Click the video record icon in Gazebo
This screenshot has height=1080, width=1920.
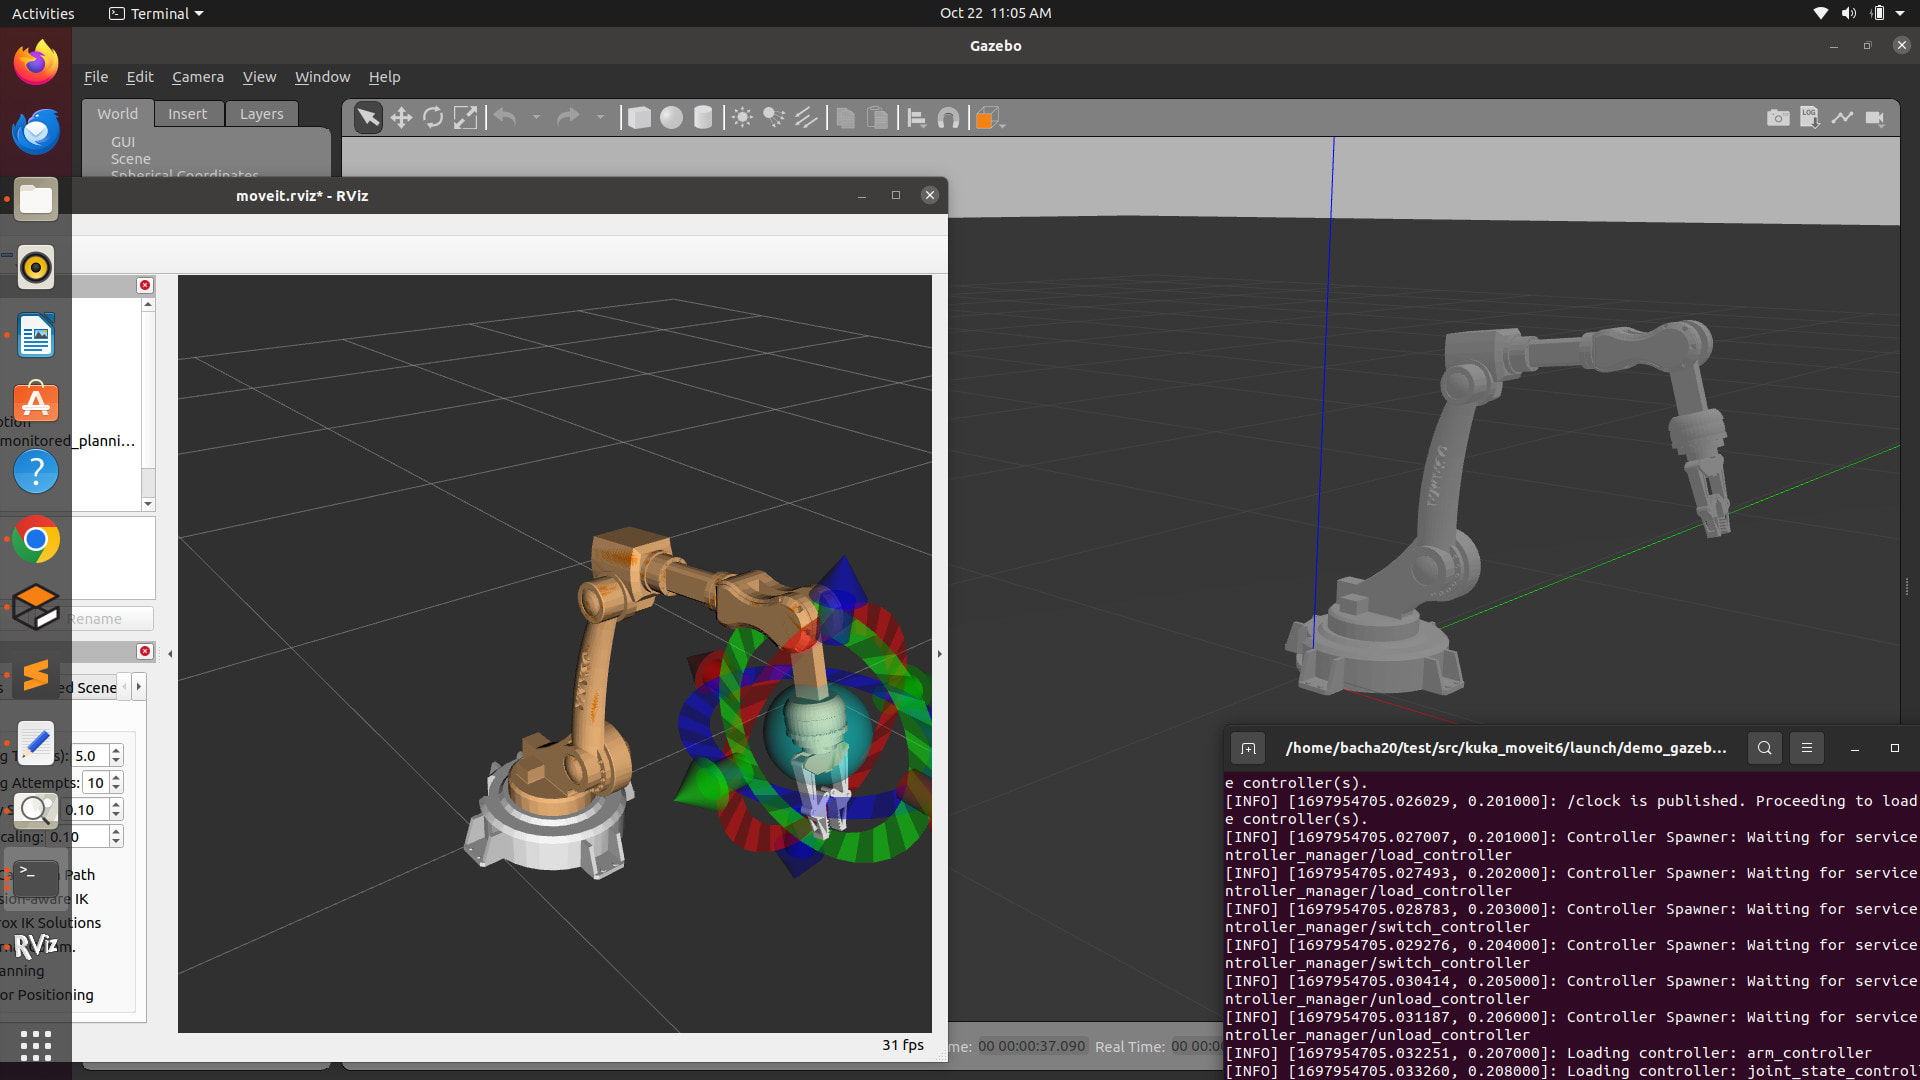click(1875, 118)
